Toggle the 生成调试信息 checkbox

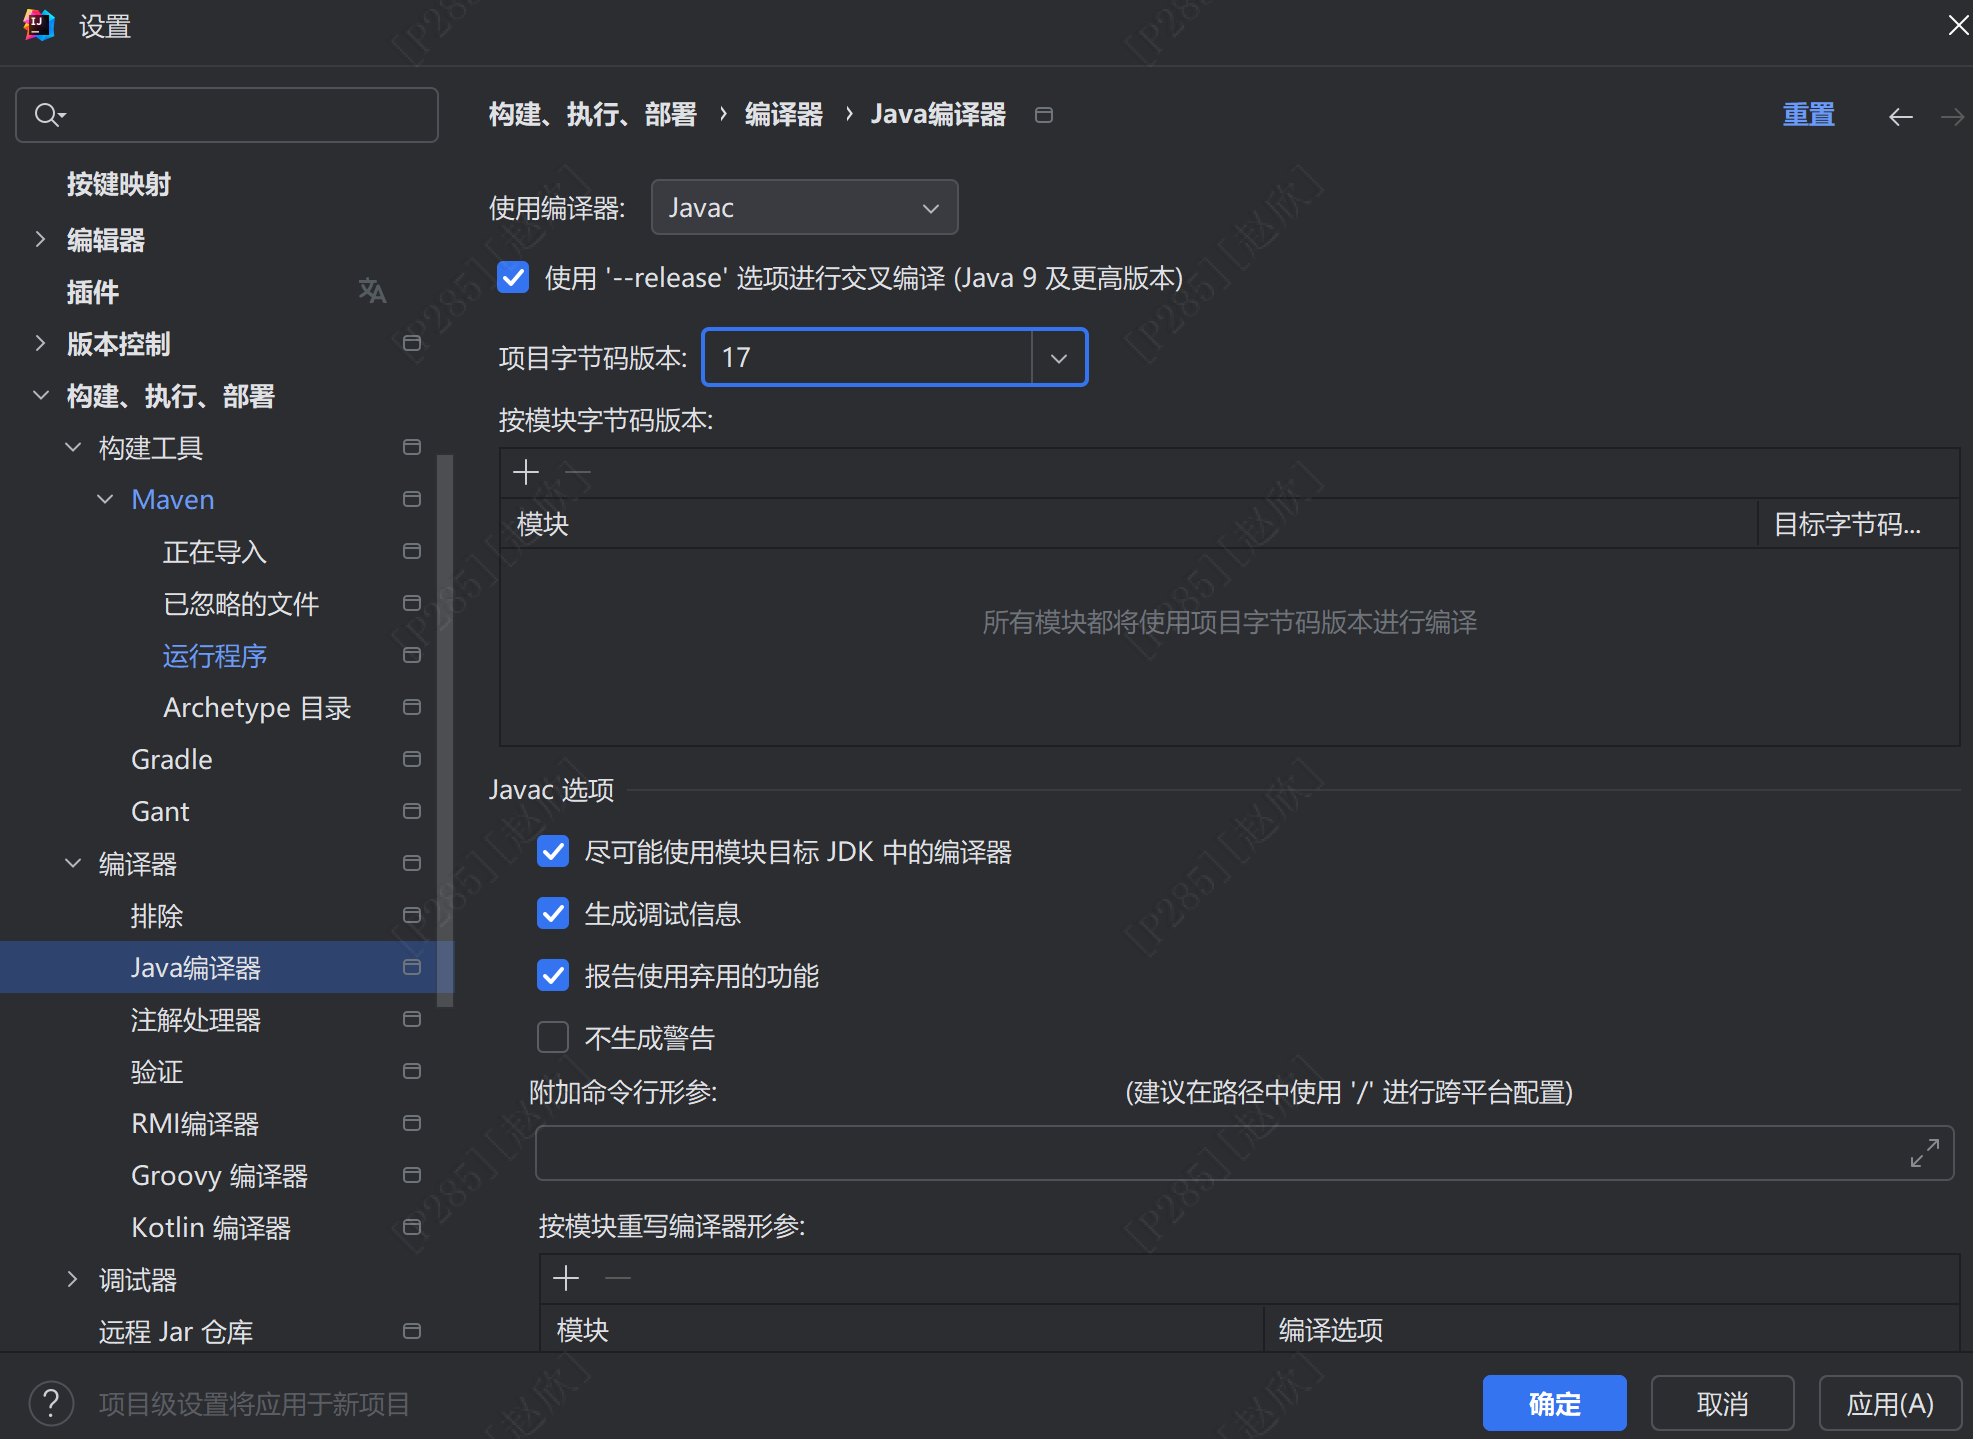553,914
